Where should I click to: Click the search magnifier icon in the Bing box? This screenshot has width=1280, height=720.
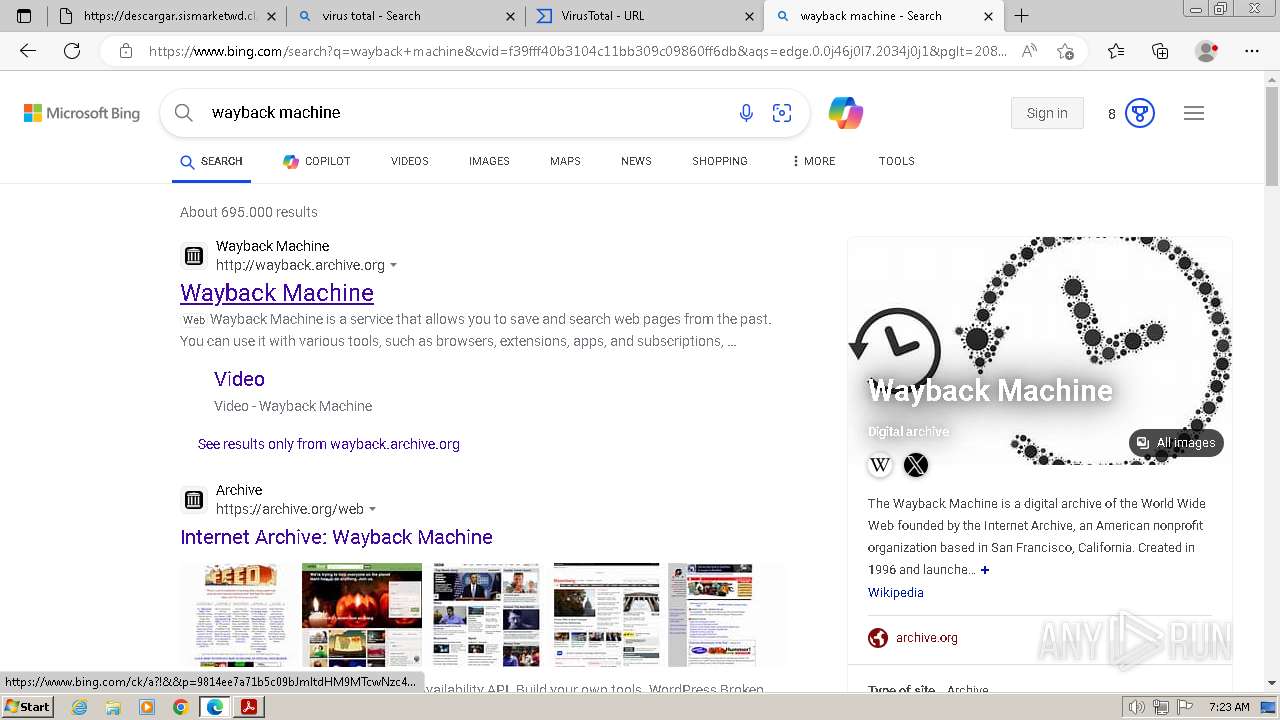click(184, 113)
